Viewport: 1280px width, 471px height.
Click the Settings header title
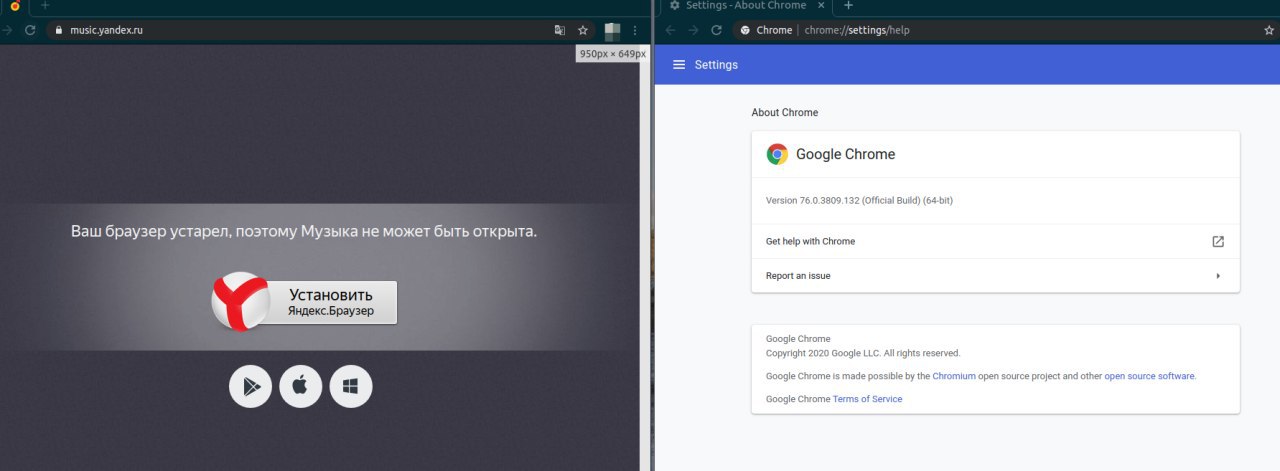click(716, 65)
